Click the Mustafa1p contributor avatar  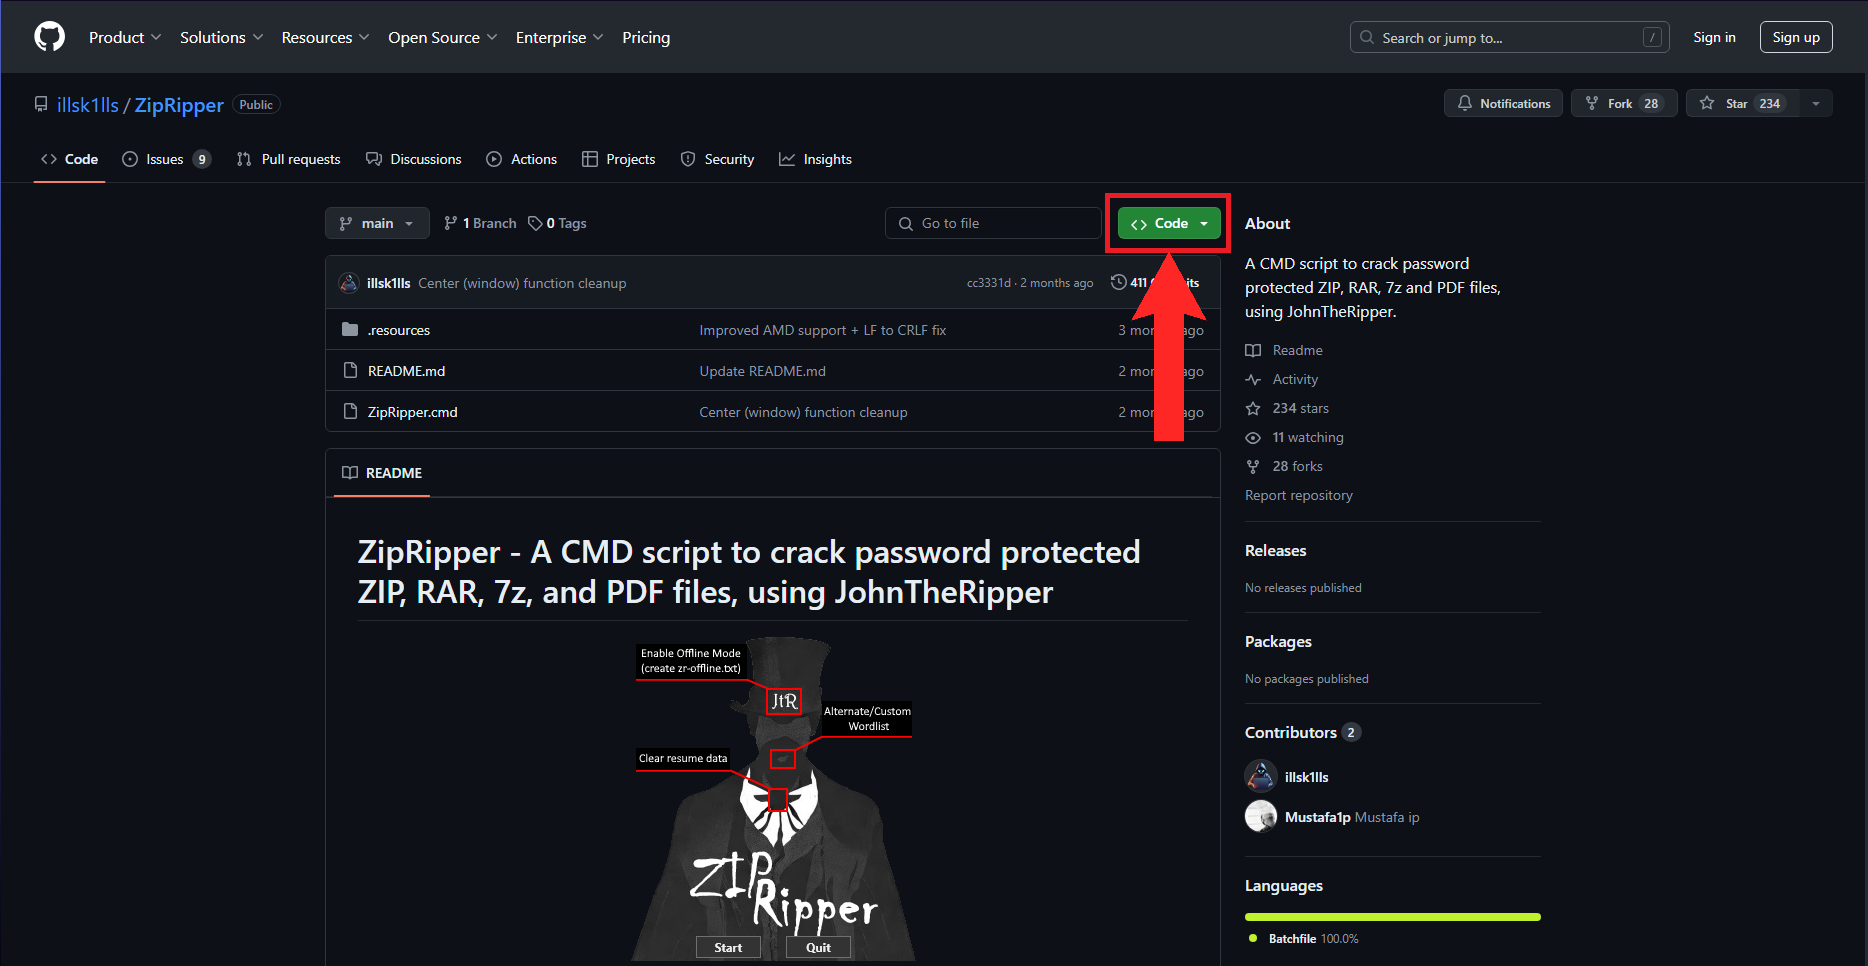coord(1261,816)
